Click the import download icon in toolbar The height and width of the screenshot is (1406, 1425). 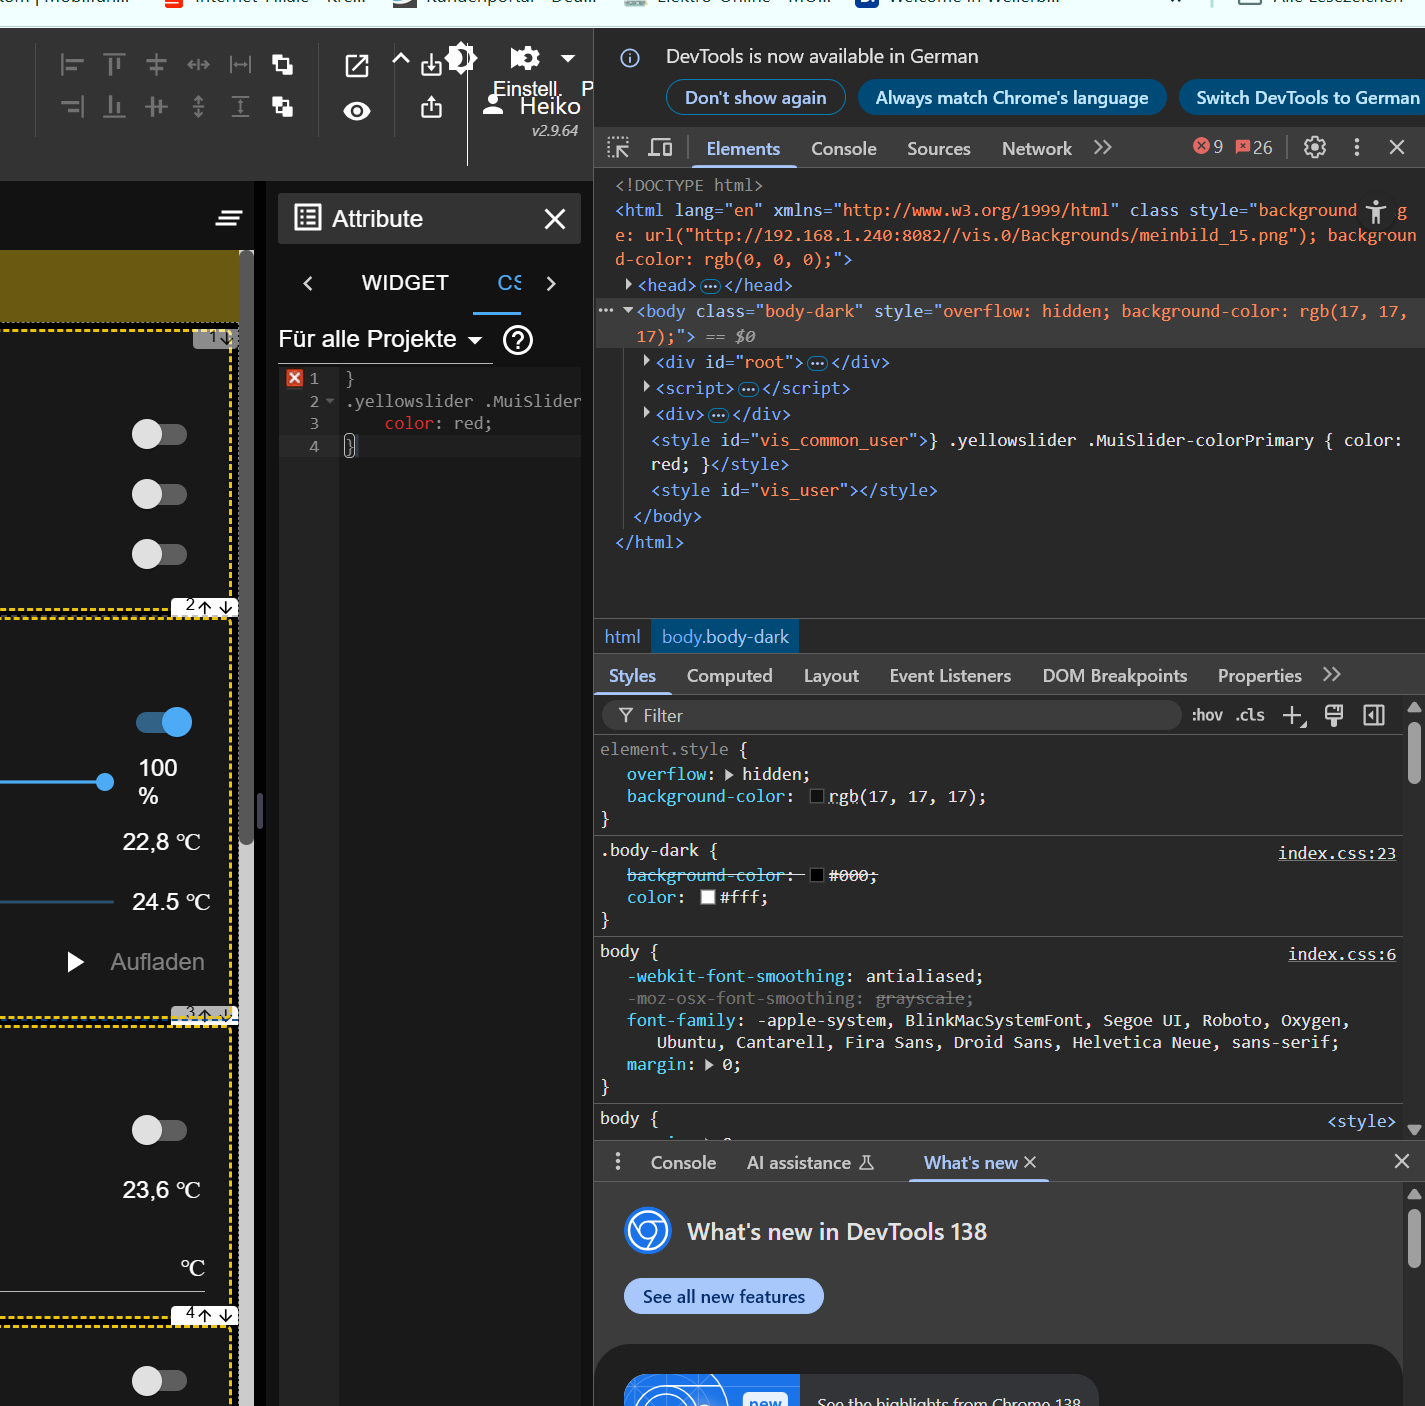pyautogui.click(x=431, y=66)
